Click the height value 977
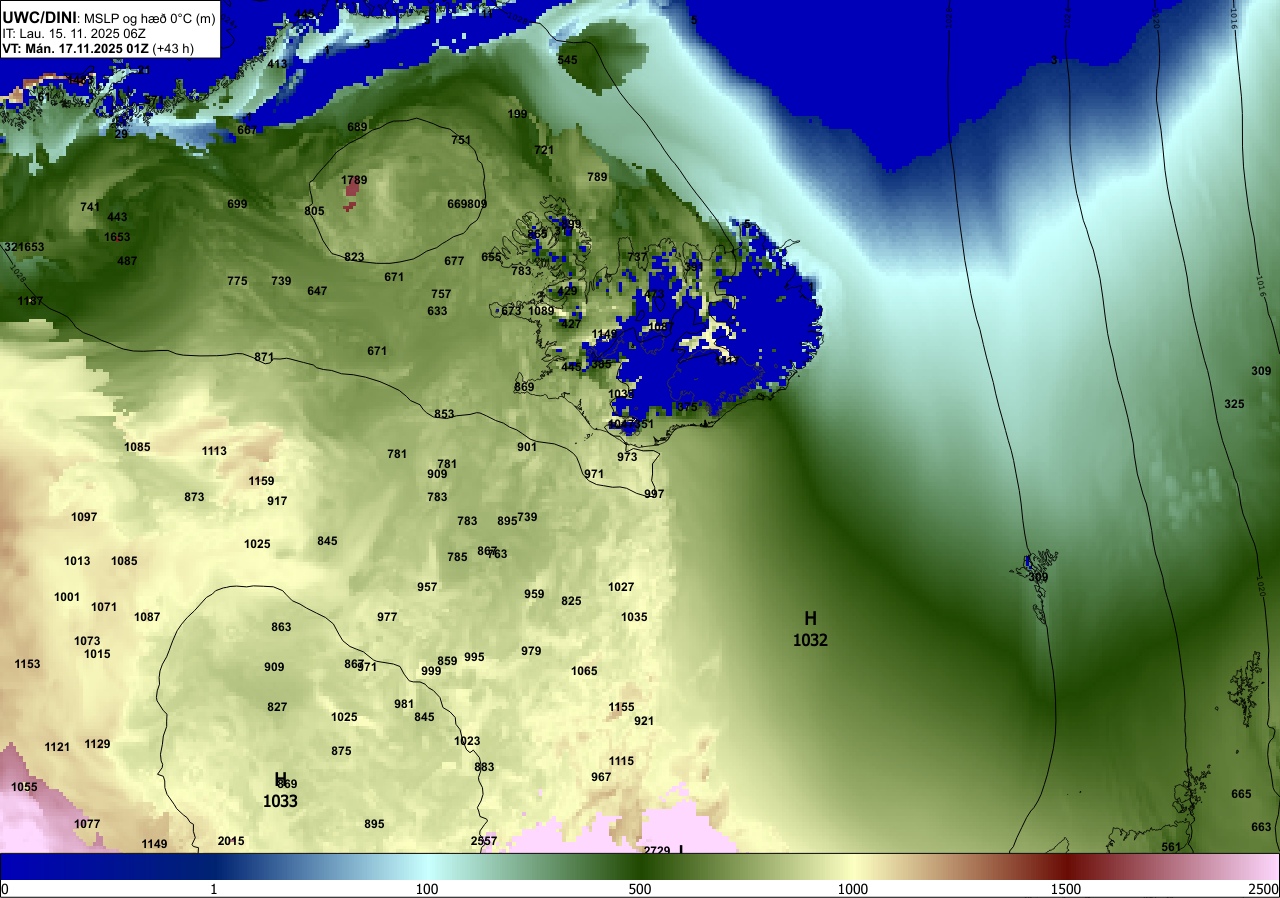 387,617
